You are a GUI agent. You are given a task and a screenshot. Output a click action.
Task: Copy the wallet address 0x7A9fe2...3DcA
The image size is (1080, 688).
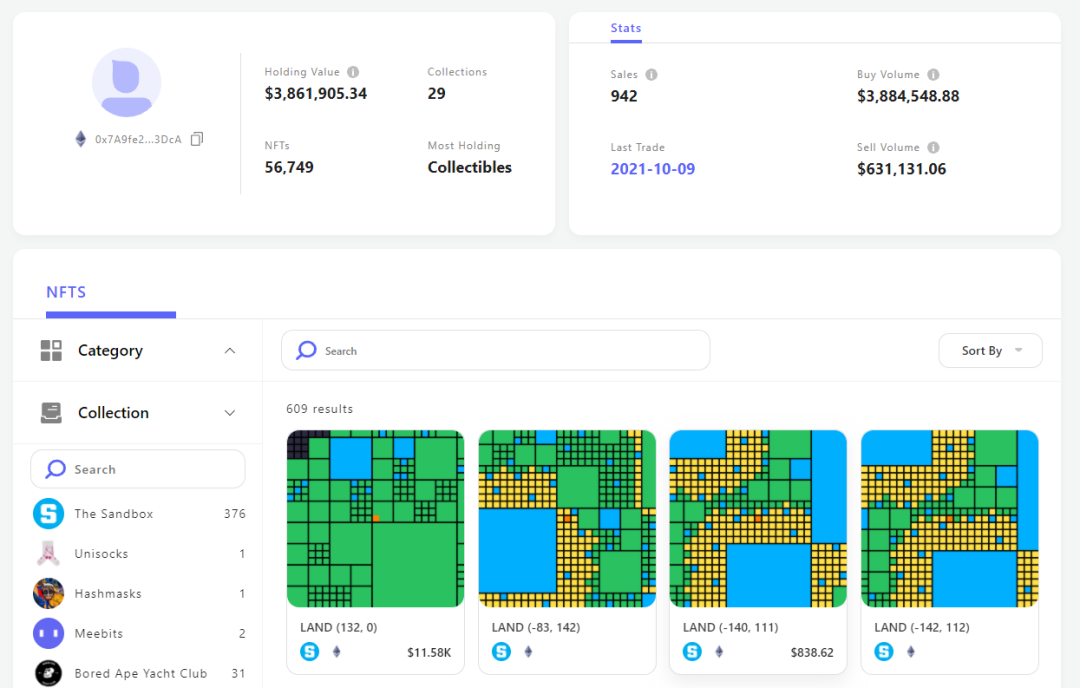(x=197, y=139)
